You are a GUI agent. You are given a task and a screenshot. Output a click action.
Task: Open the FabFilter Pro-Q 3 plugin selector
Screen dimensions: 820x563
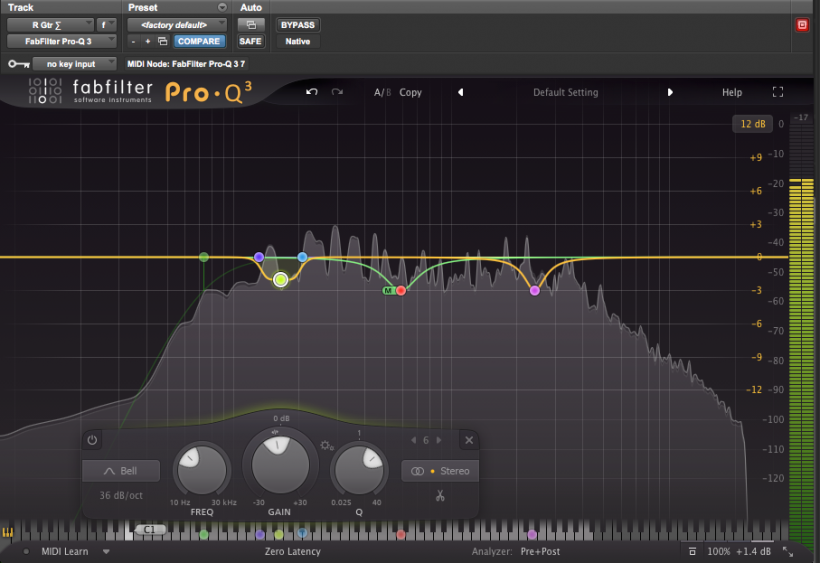tap(61, 41)
